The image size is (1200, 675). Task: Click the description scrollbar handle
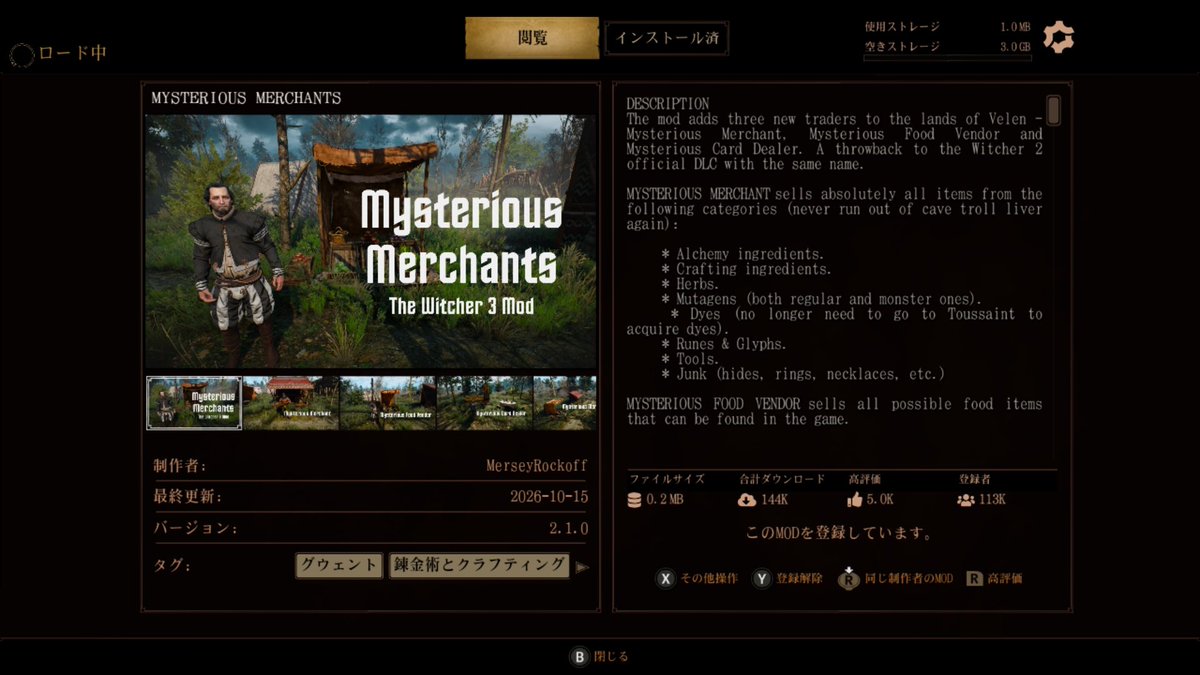click(1053, 110)
